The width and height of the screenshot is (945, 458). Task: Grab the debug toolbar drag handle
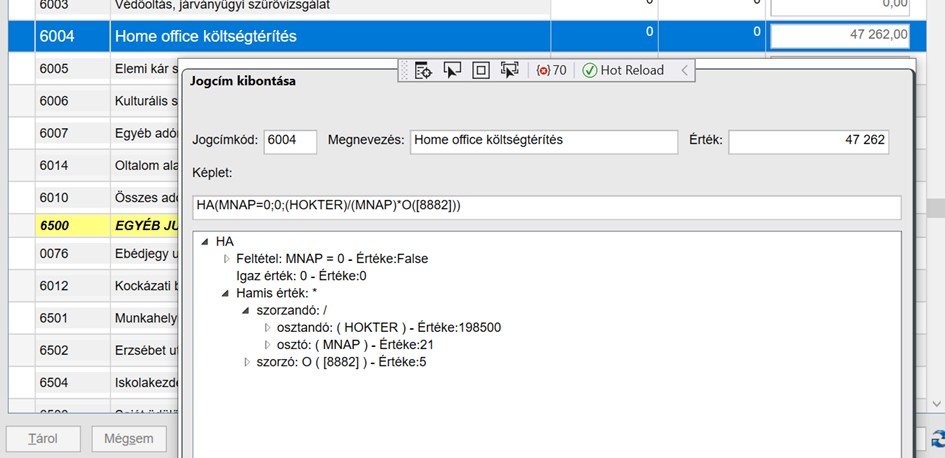click(x=404, y=71)
